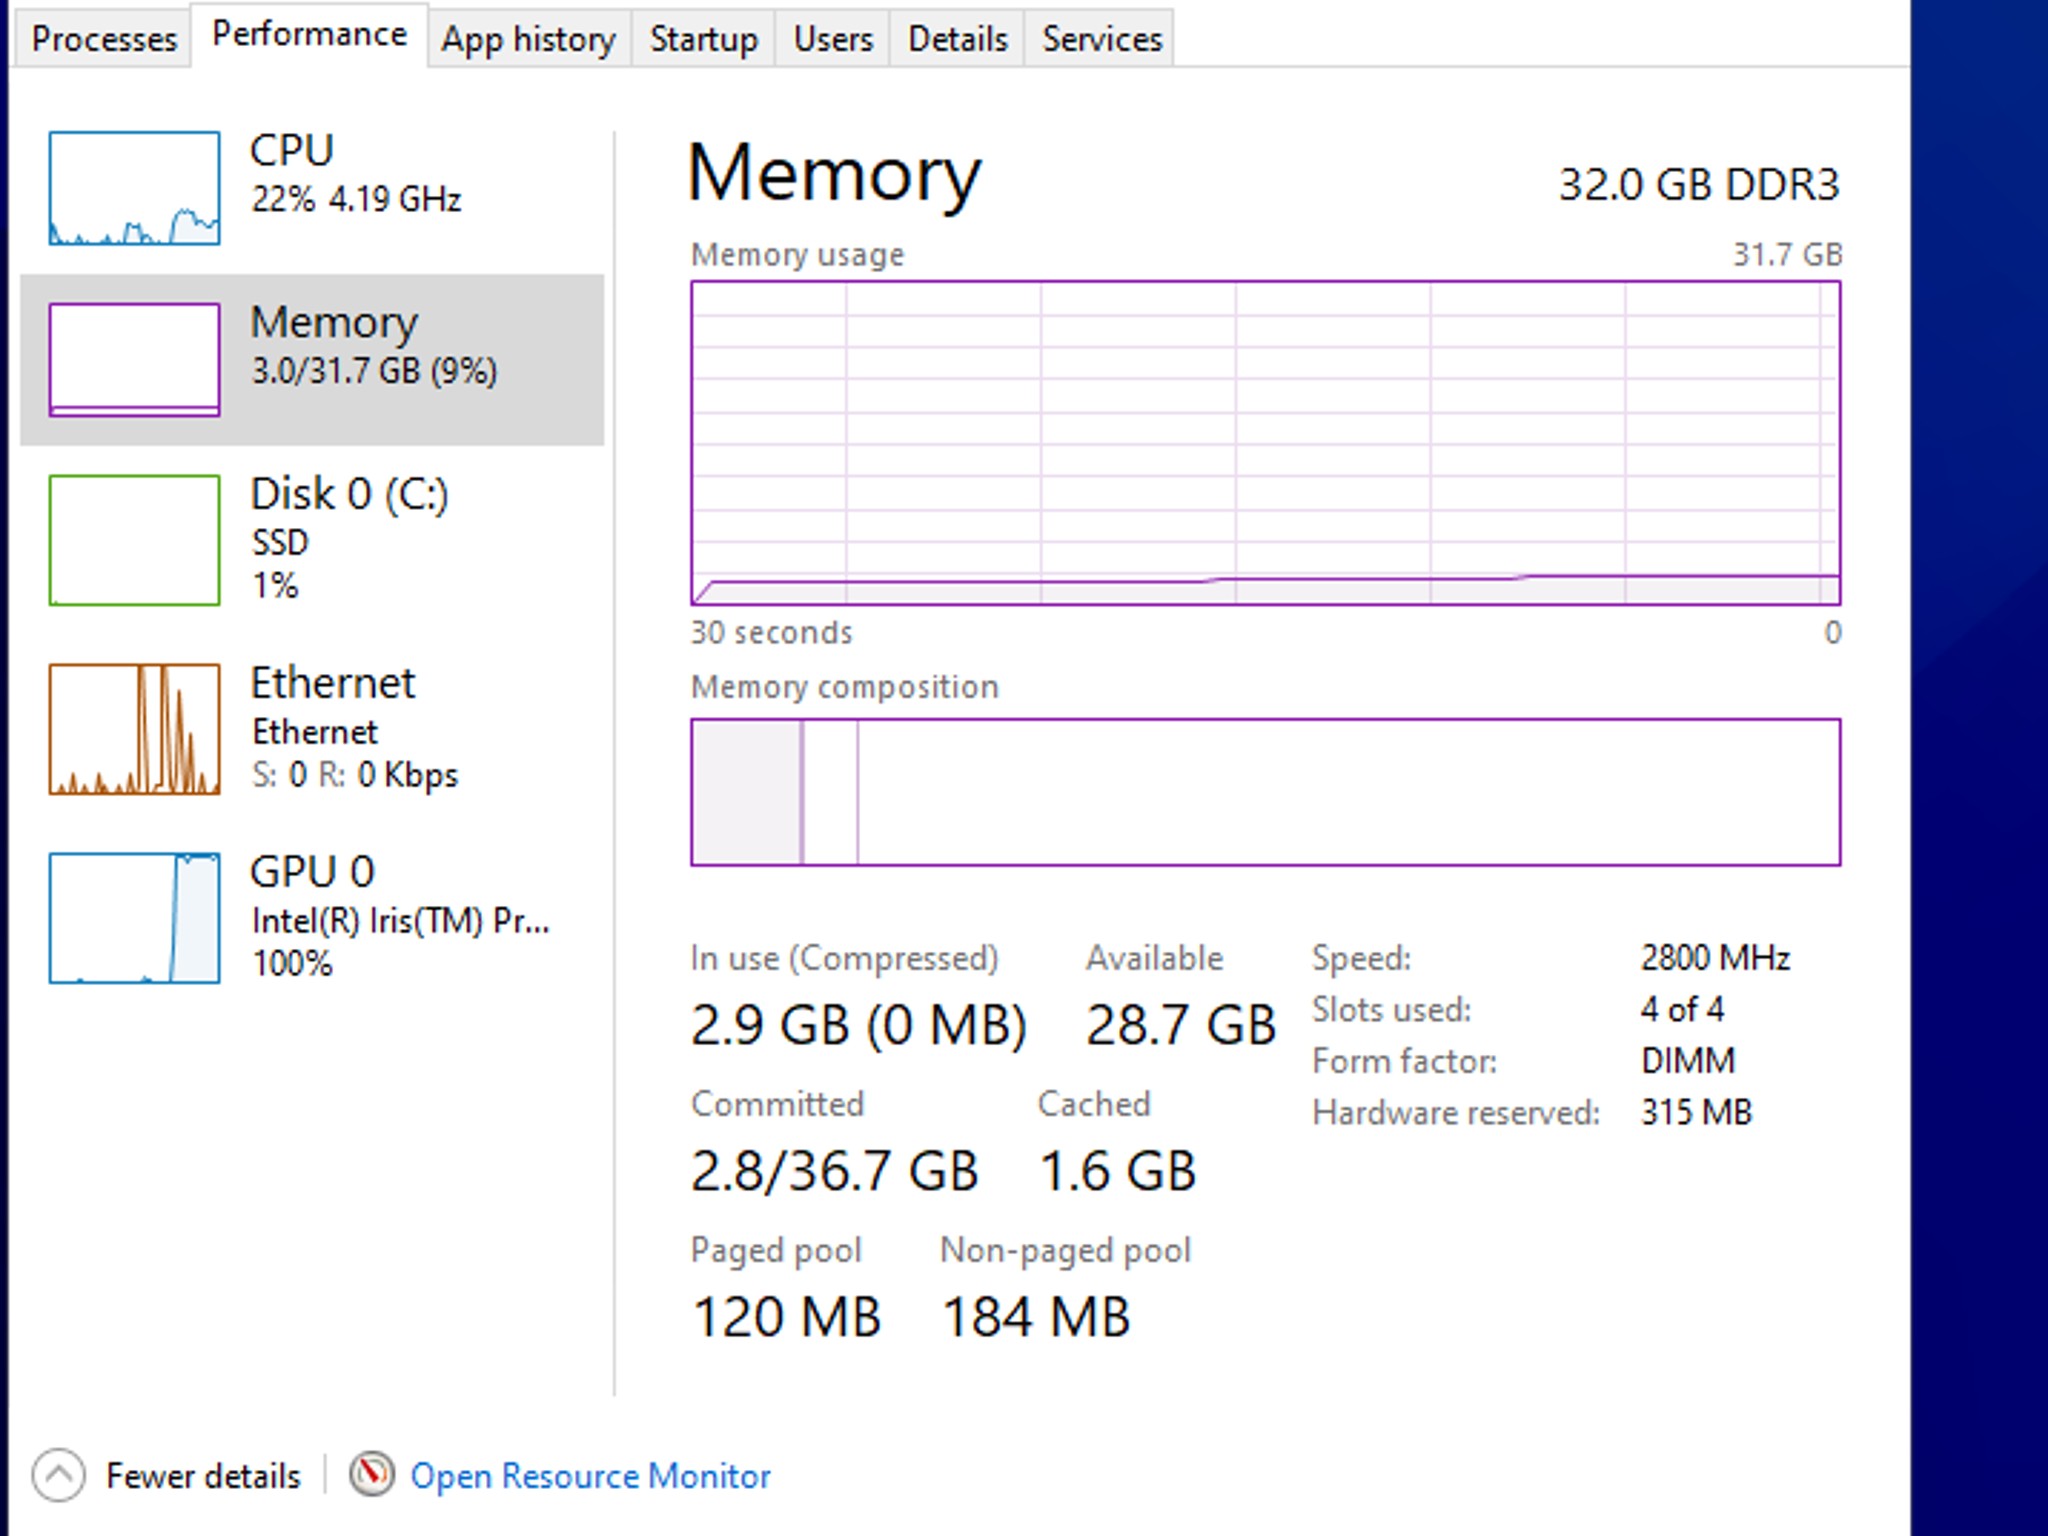Click the Memory composition bar

[1265, 792]
